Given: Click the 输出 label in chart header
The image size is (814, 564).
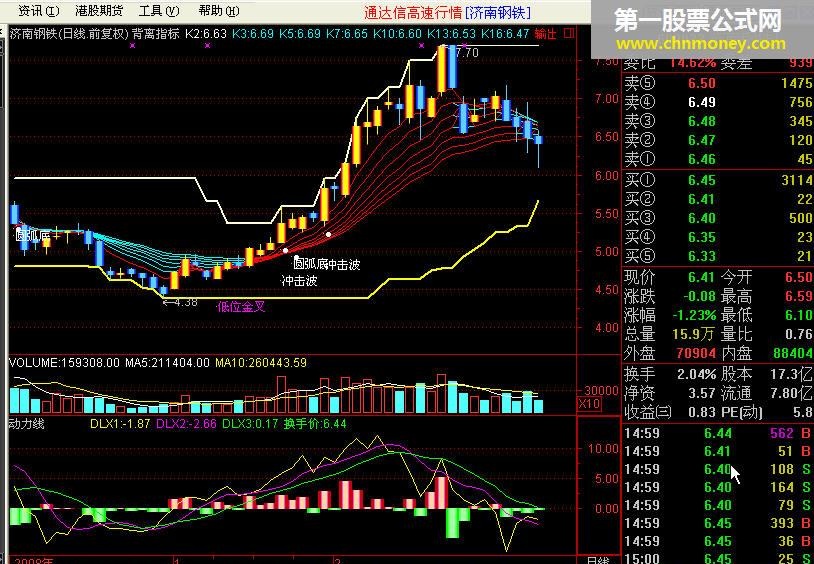Looking at the screenshot, I should pos(545,34).
